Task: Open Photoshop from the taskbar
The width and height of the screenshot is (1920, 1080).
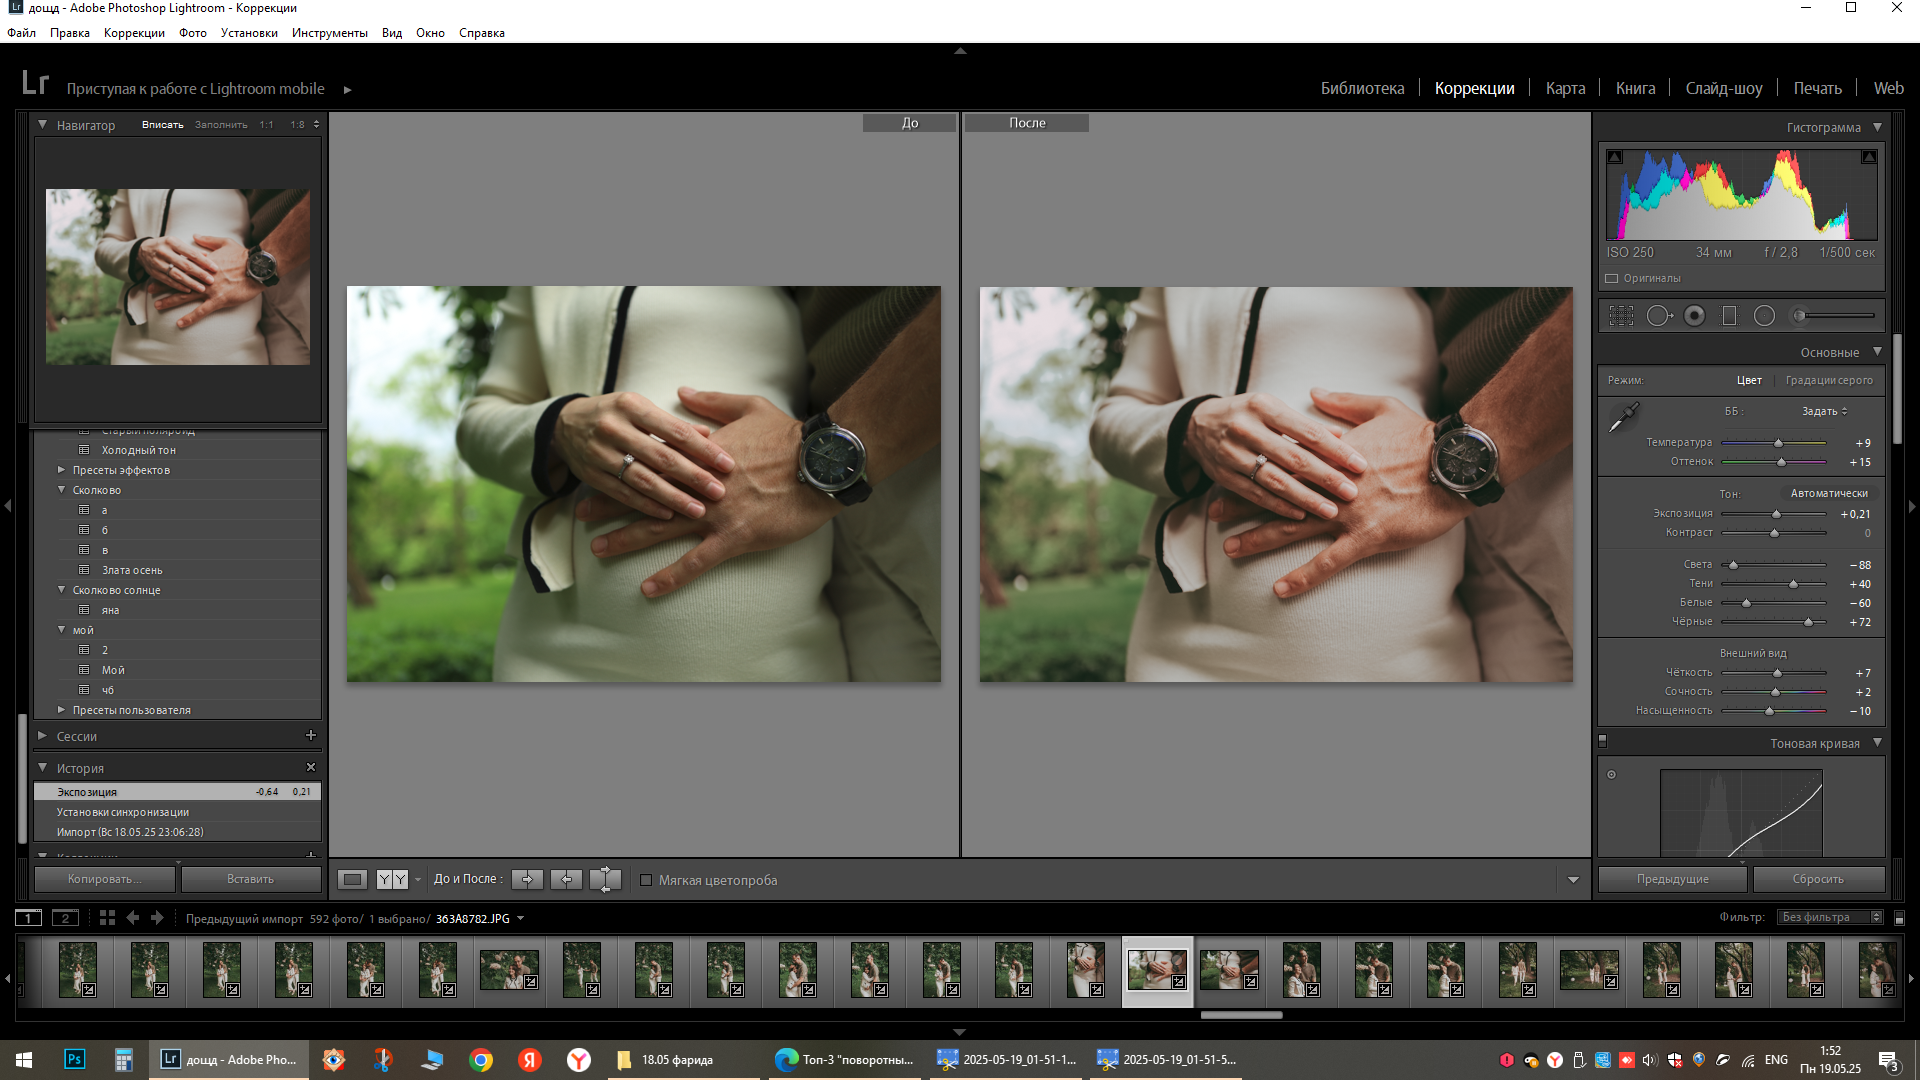Action: [x=74, y=1059]
